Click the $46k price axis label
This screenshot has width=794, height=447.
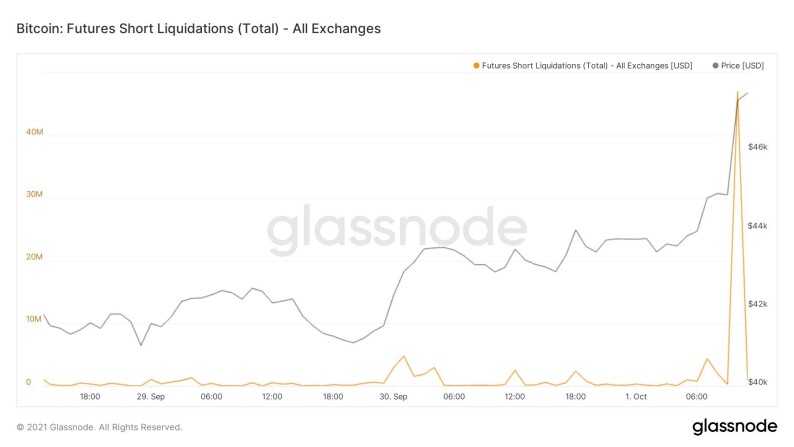click(758, 147)
